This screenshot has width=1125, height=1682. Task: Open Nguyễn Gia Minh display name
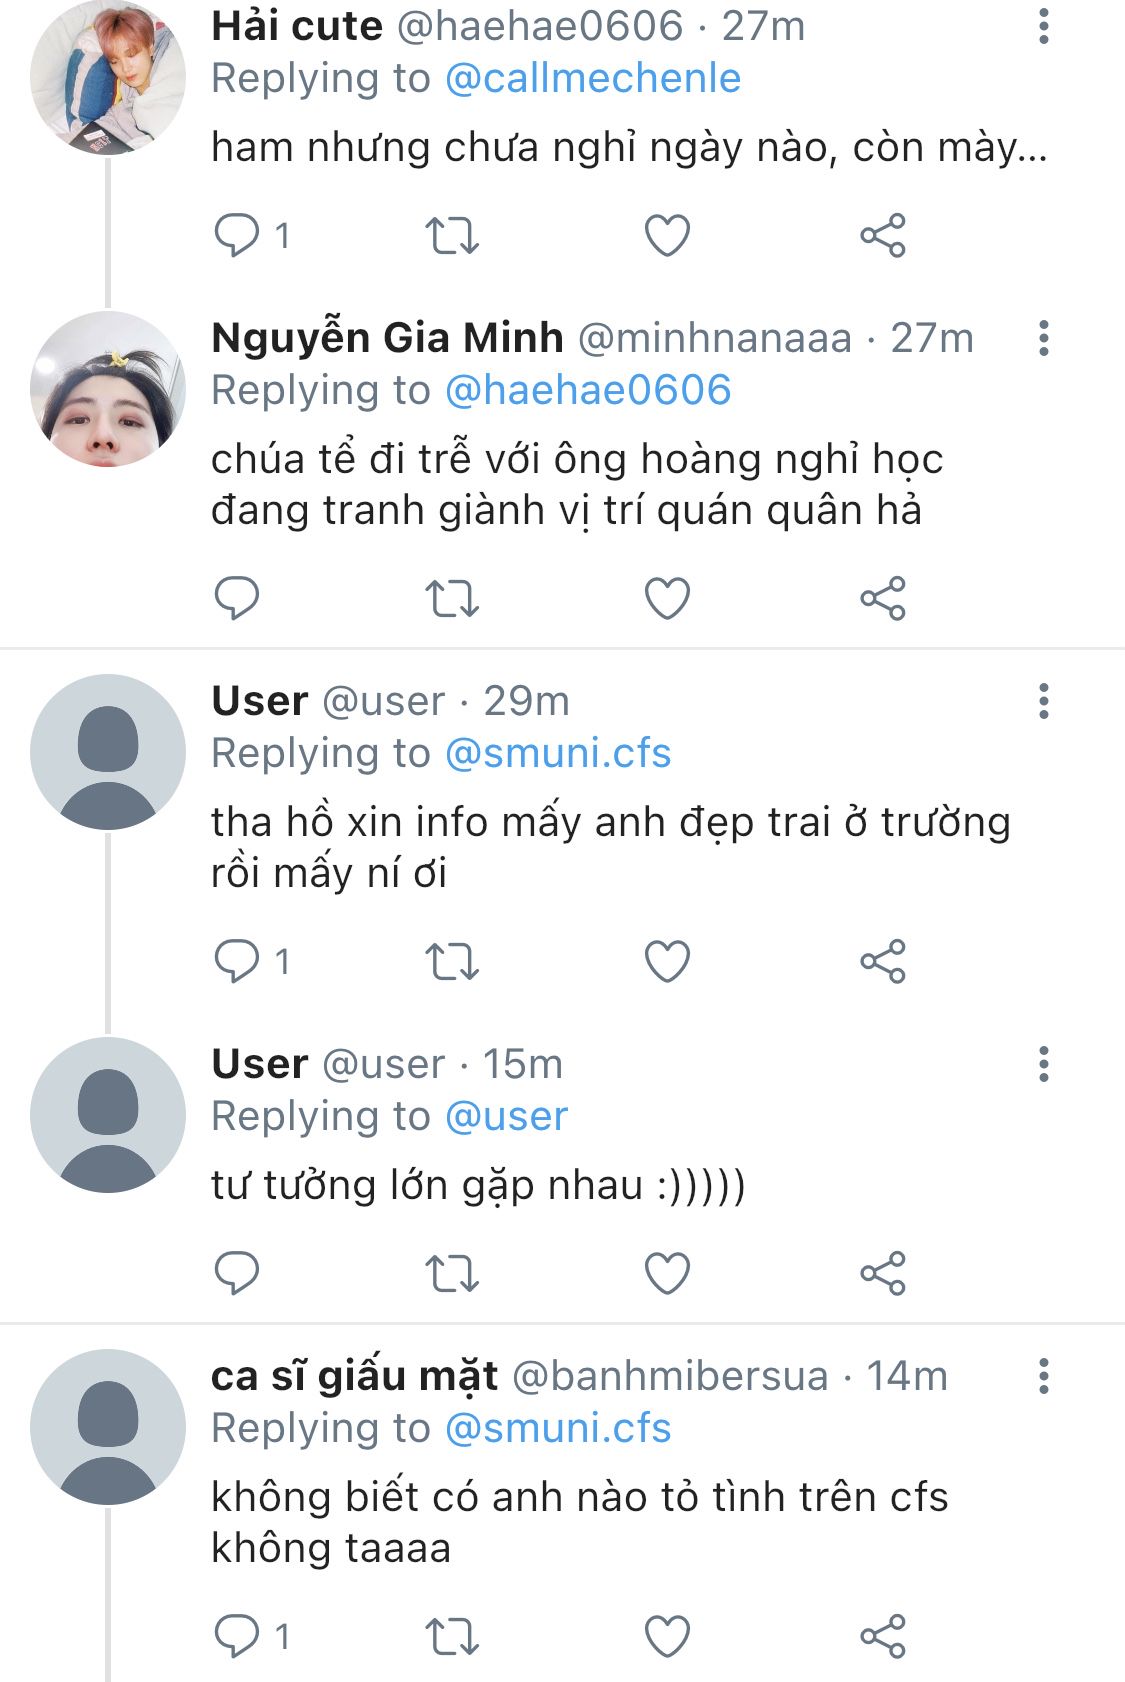coord(387,339)
